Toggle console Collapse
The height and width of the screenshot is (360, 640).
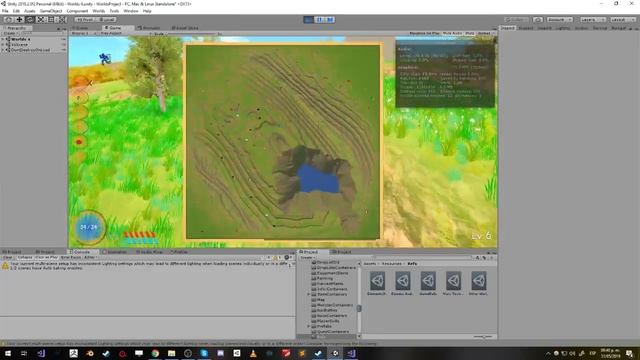click(x=24, y=258)
